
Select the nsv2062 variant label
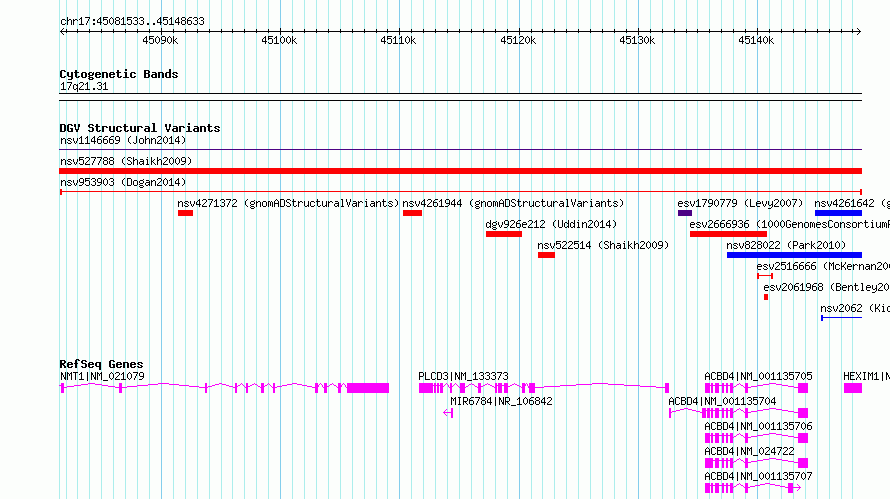click(x=855, y=308)
